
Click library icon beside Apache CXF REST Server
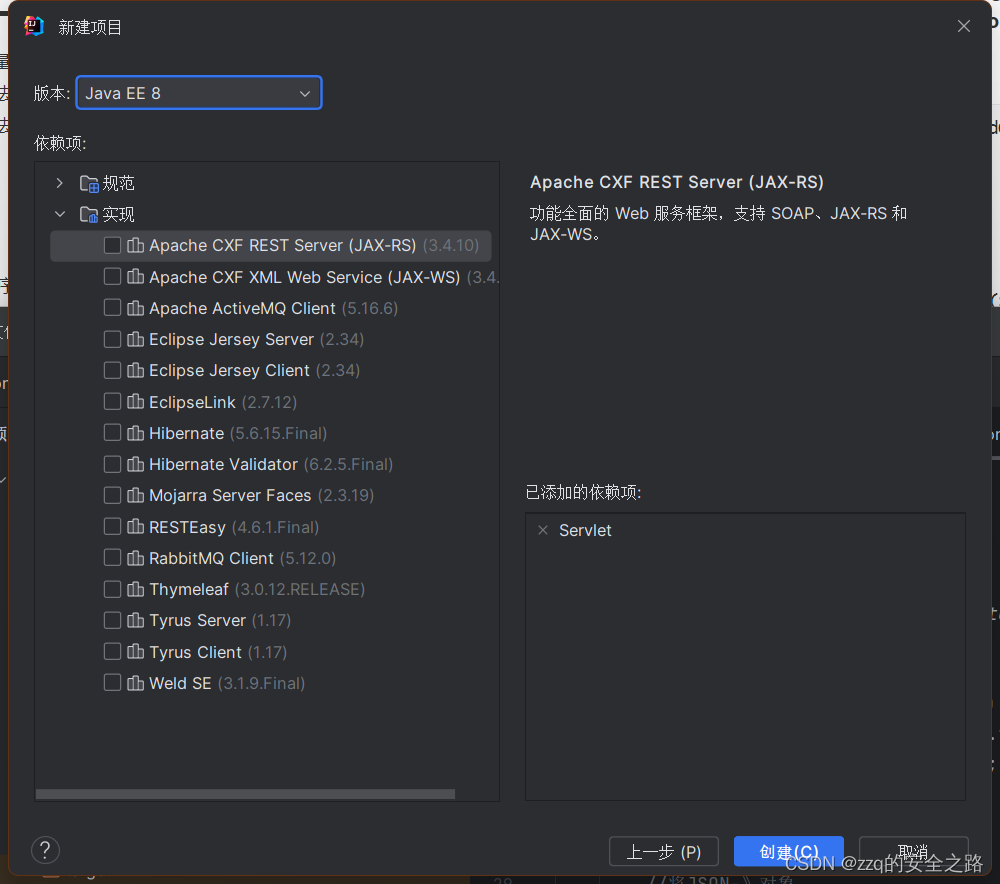[135, 246]
